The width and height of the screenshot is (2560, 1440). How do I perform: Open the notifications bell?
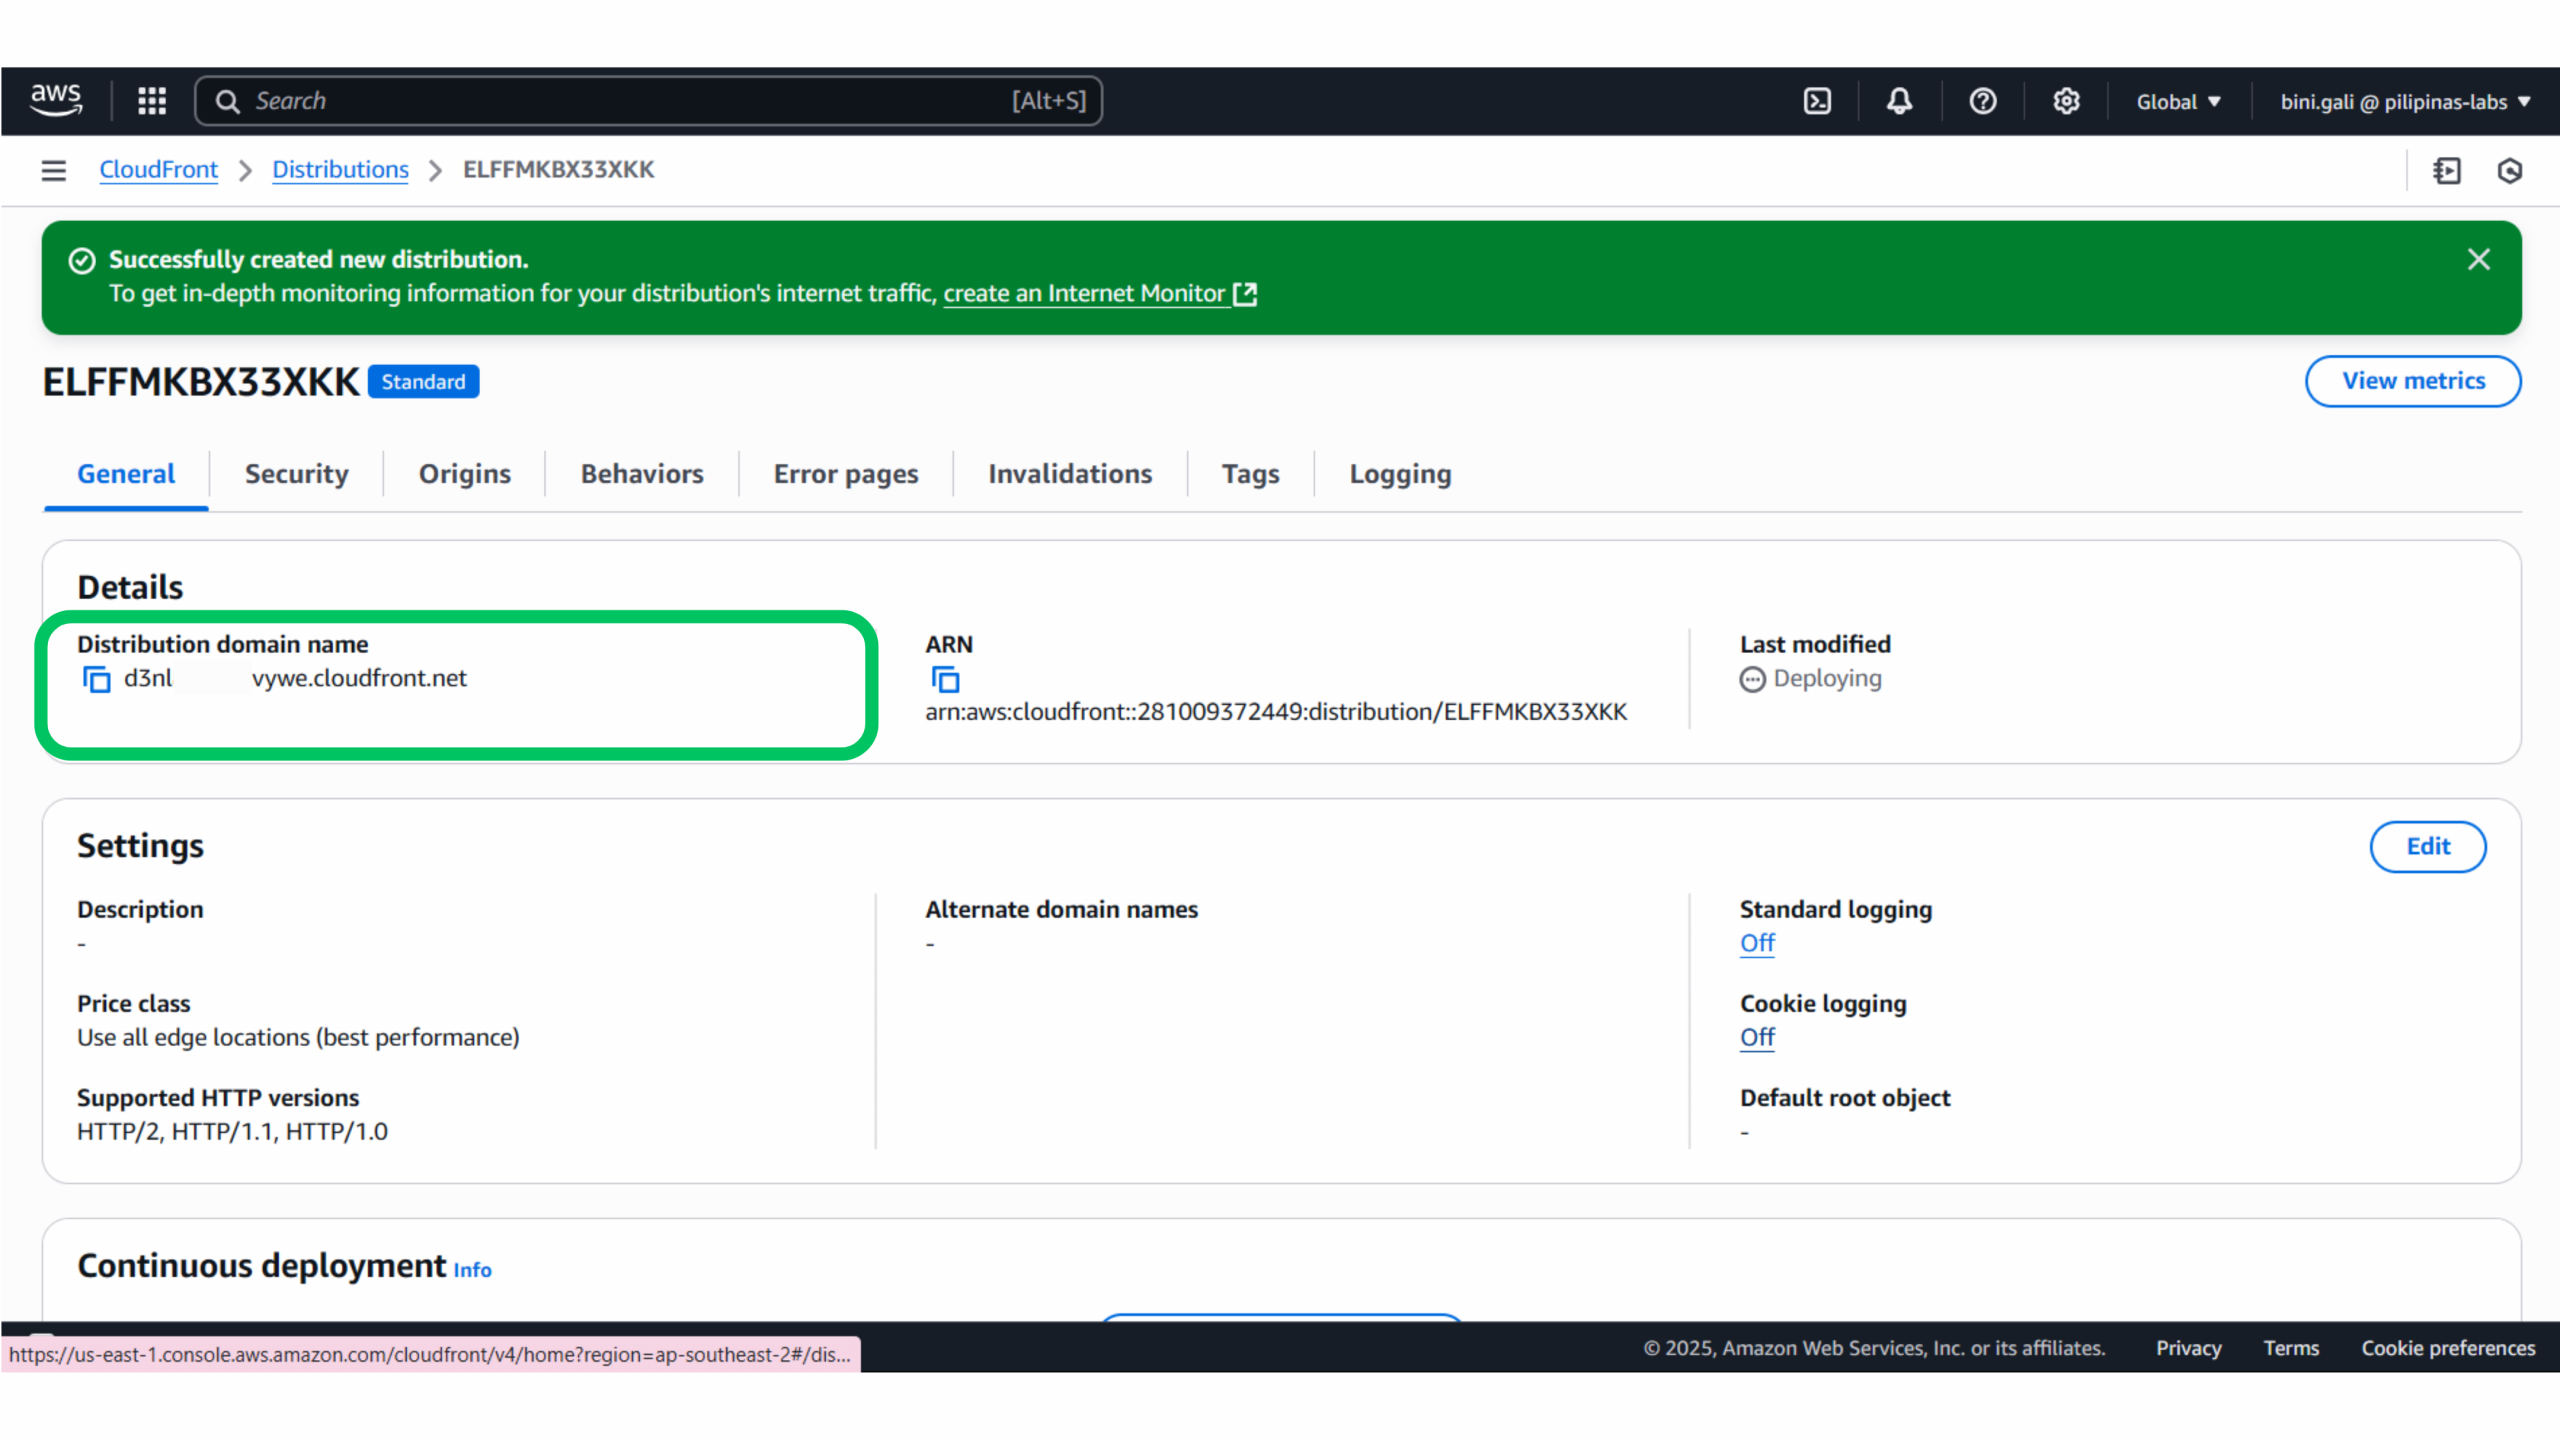coord(1899,101)
